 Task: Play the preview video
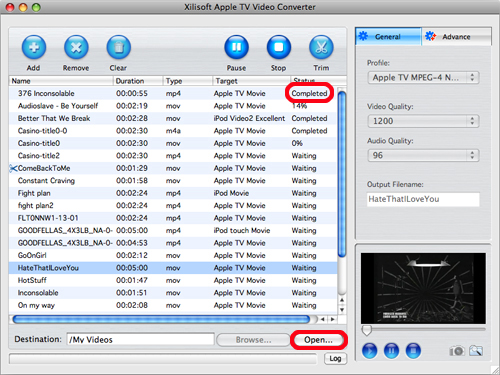(x=369, y=351)
